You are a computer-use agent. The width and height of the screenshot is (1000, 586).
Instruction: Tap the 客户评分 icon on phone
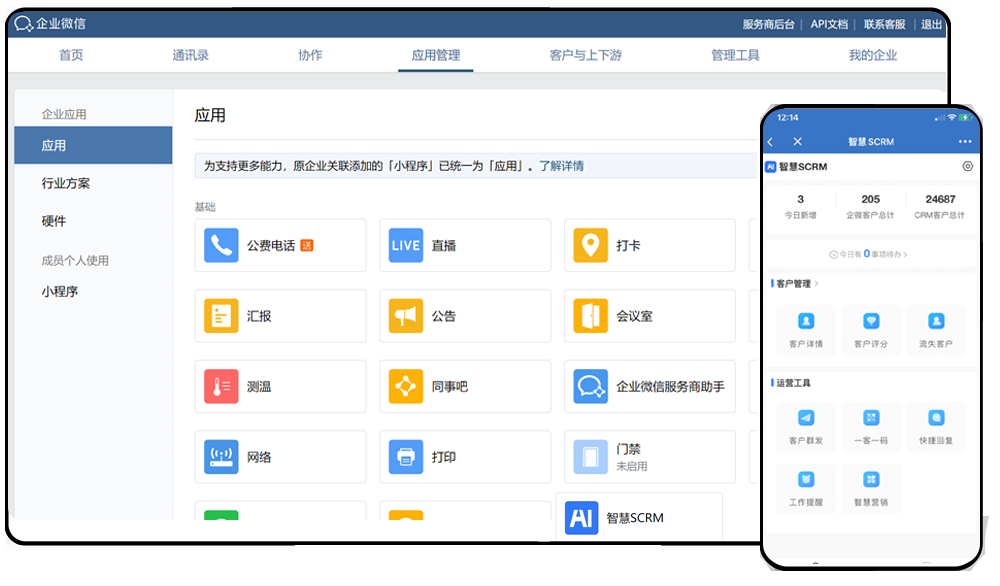[x=871, y=321]
